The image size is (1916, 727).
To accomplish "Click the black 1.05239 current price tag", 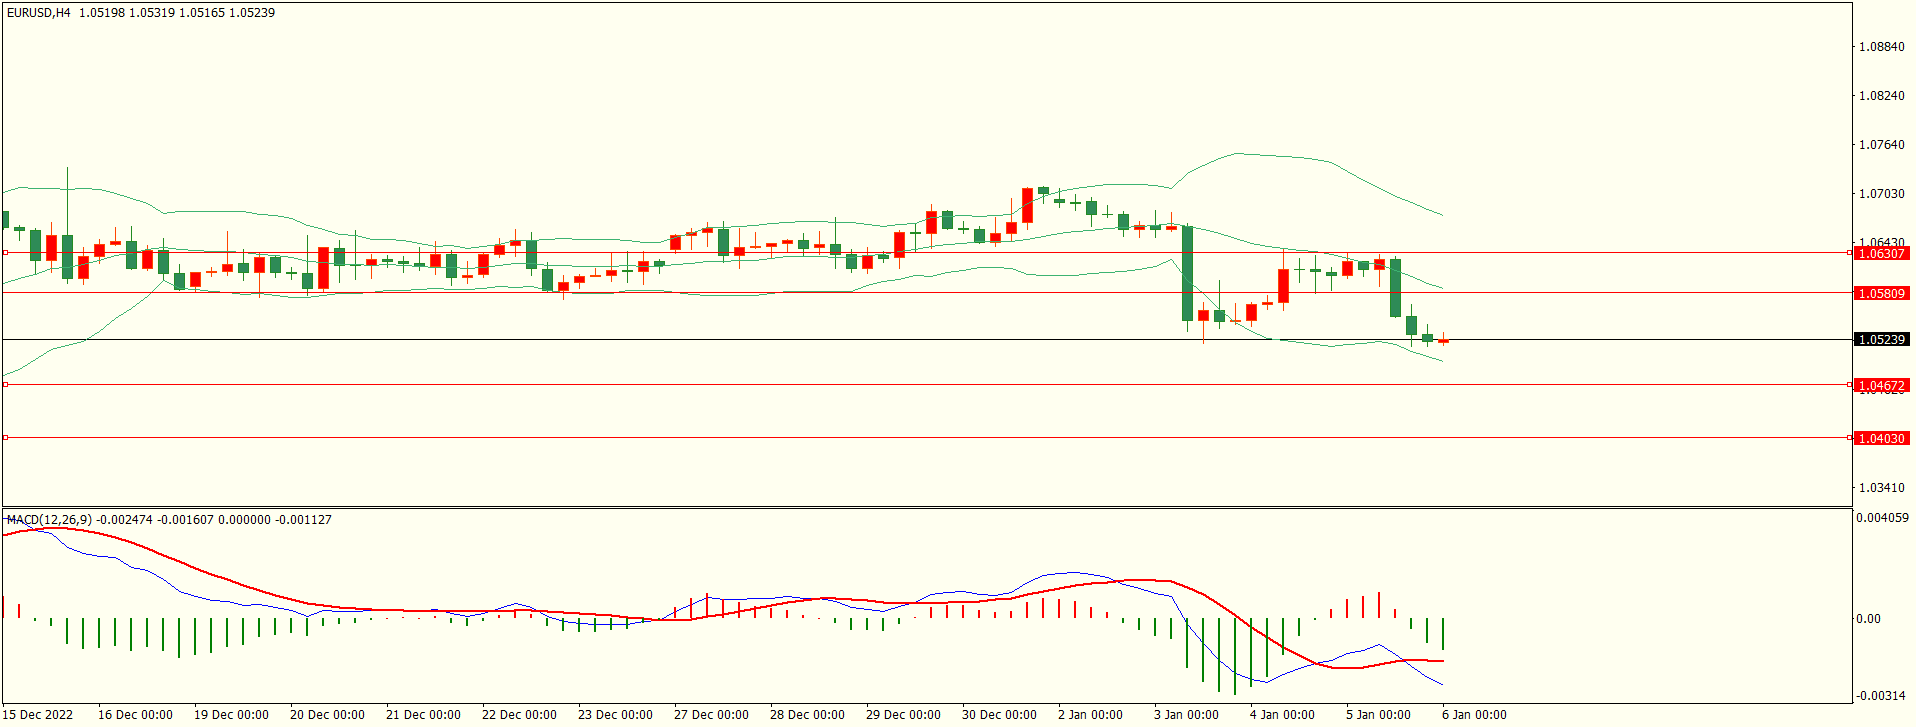I will [x=1882, y=340].
